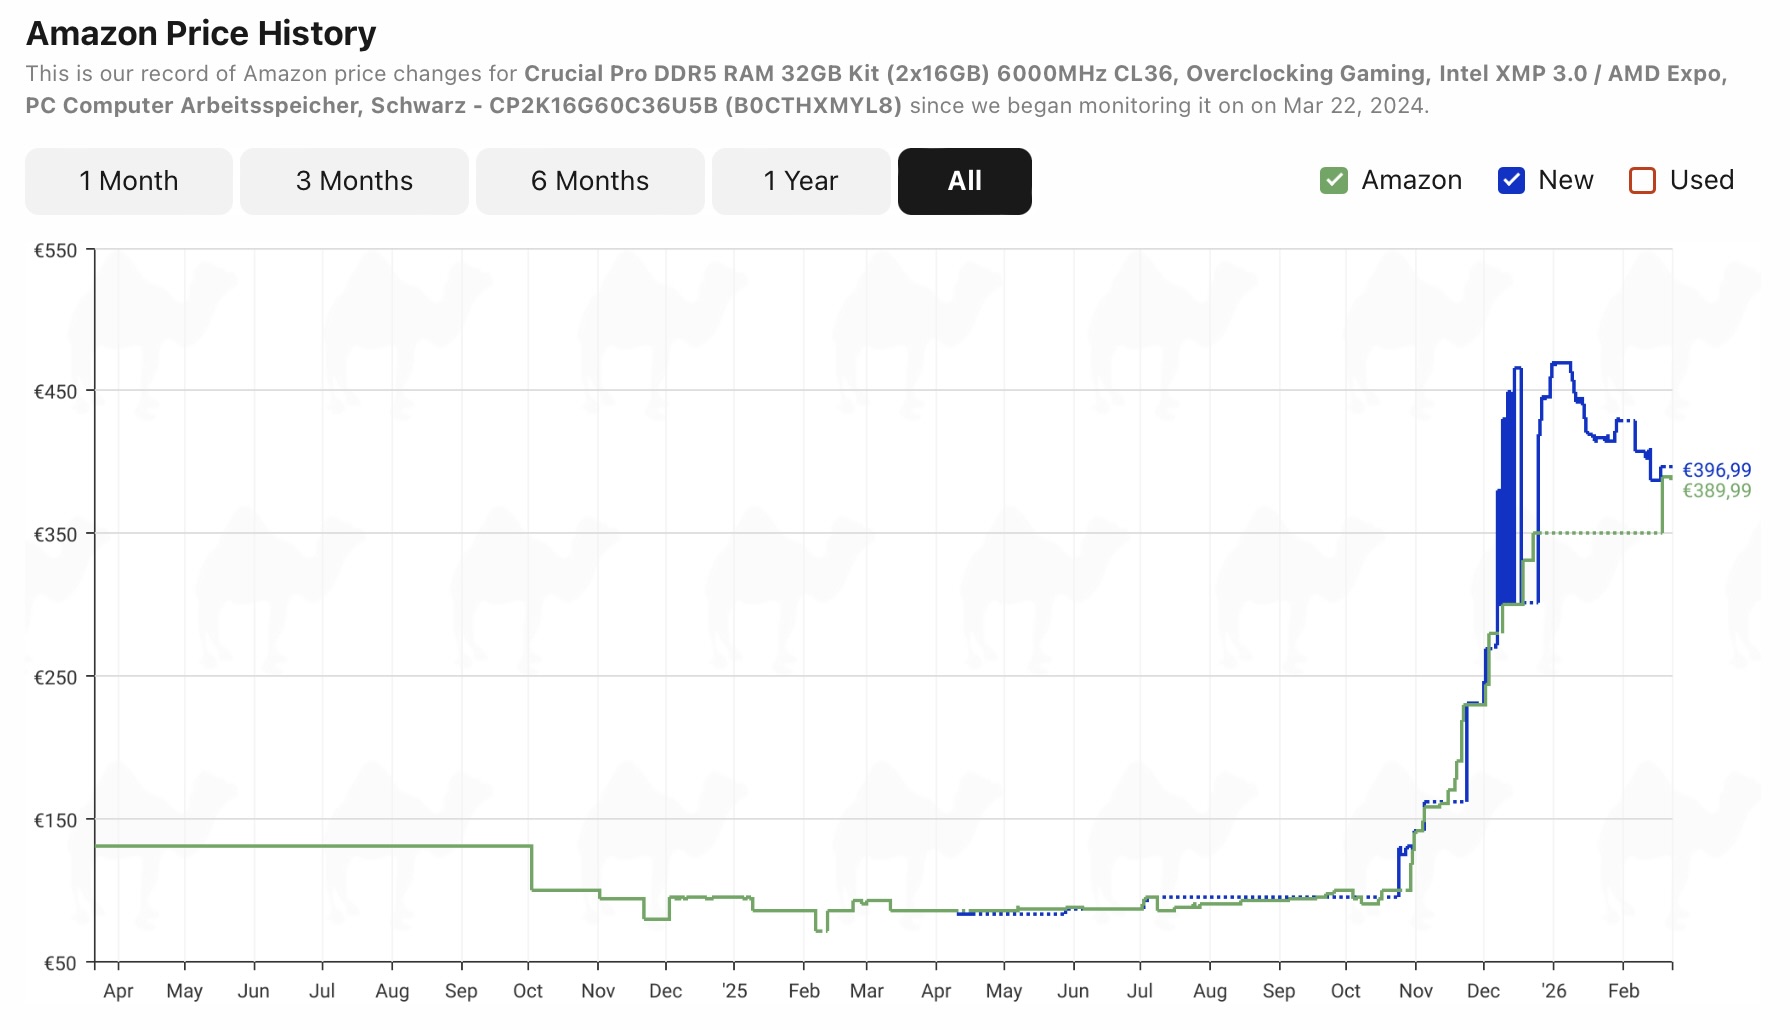Image resolution: width=1790 pixels, height=1030 pixels.
Task: Click the '25 year marker on x-axis
Action: (x=734, y=991)
